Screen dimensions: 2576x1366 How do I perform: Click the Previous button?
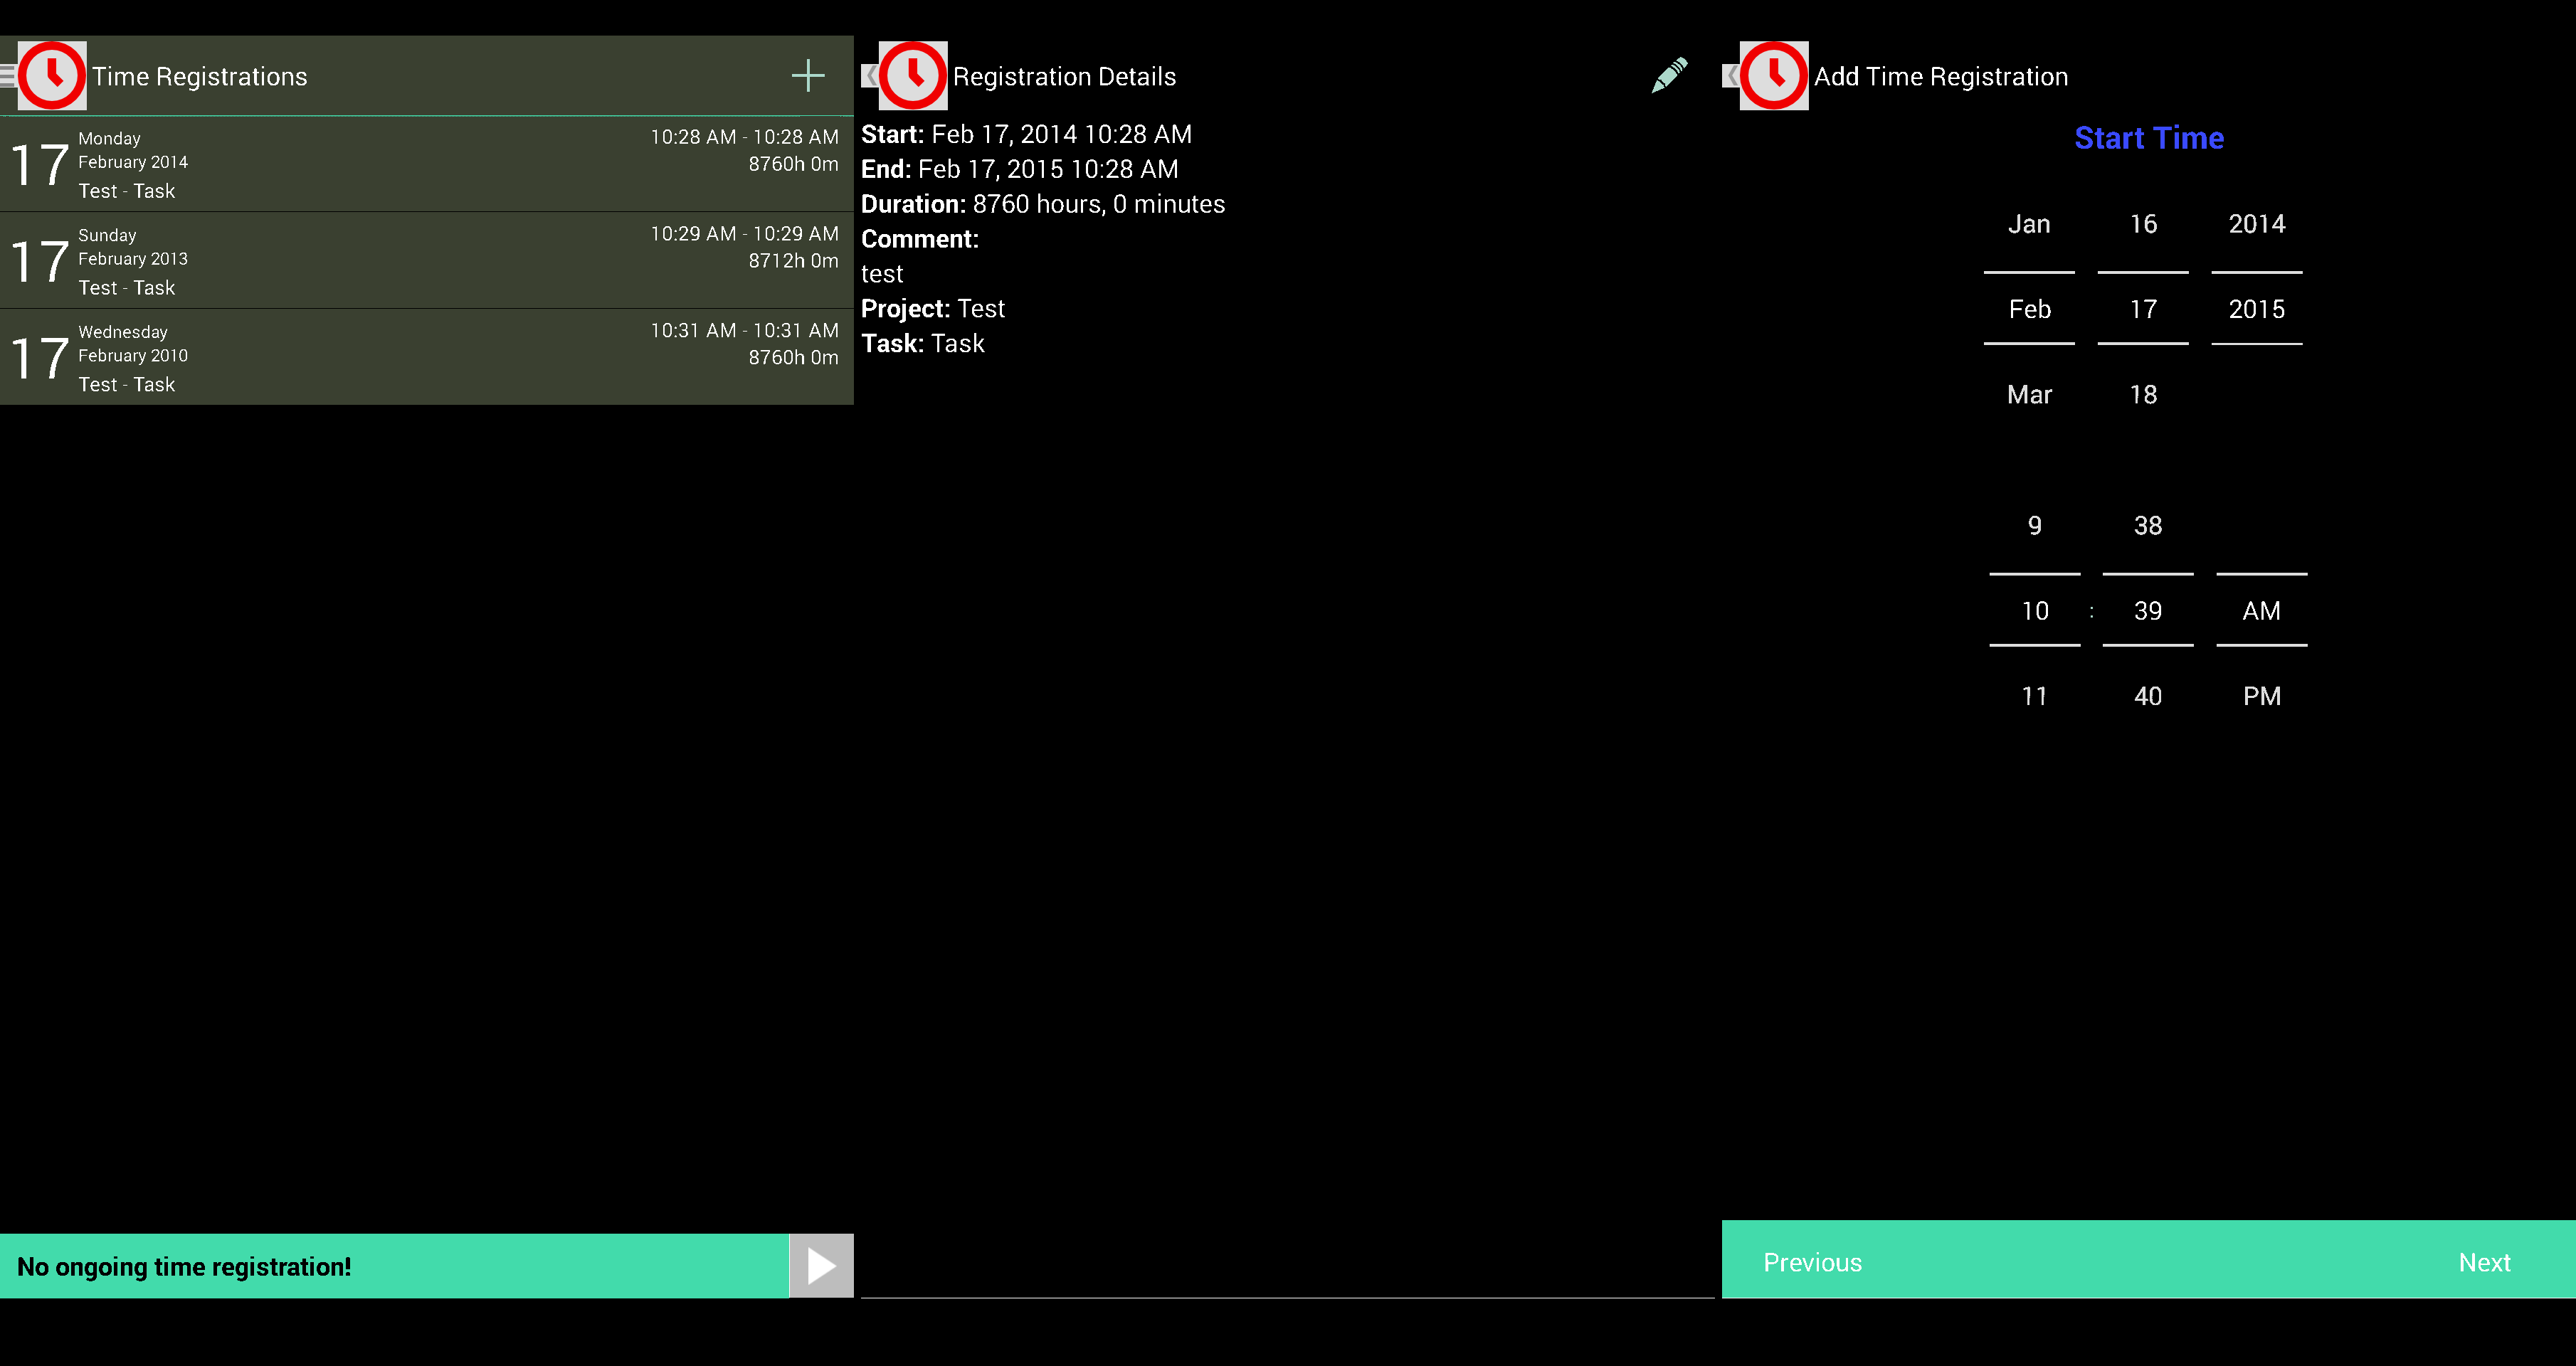pyautogui.click(x=1812, y=1262)
